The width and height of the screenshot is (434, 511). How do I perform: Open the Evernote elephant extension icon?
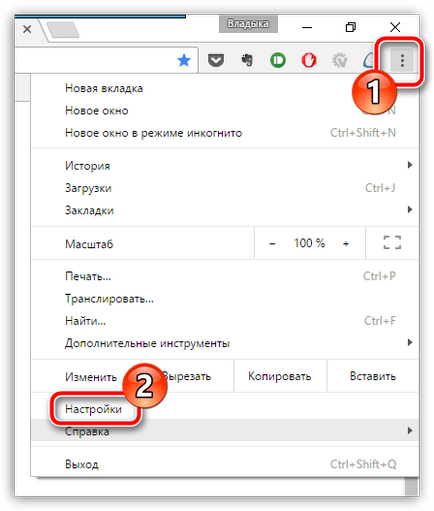click(247, 60)
